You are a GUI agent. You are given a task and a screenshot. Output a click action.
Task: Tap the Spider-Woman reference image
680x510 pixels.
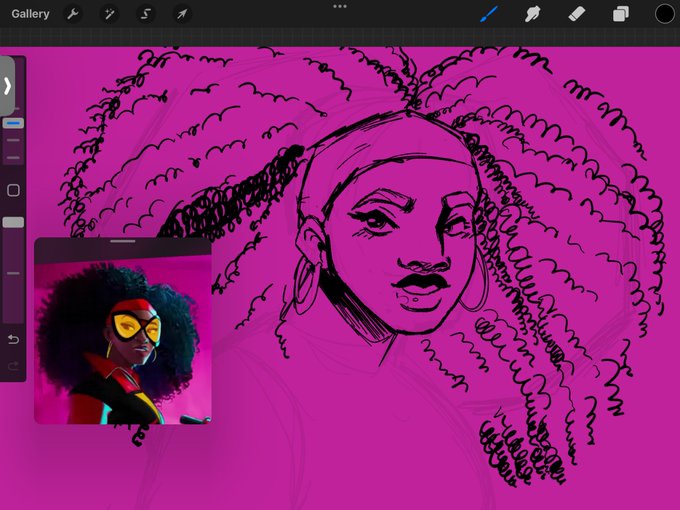pyautogui.click(x=123, y=339)
